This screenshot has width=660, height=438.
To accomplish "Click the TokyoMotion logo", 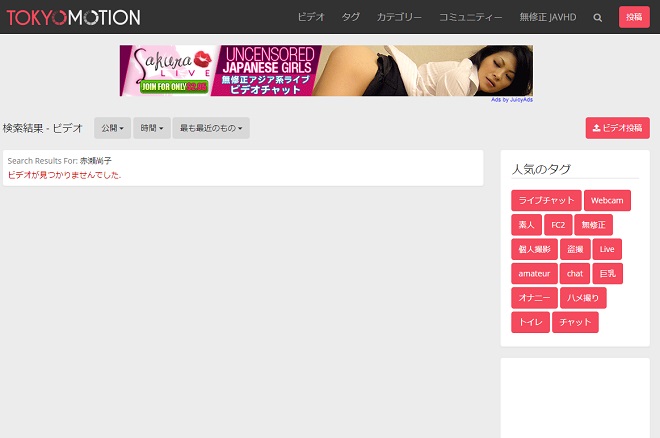I will 73,17.
